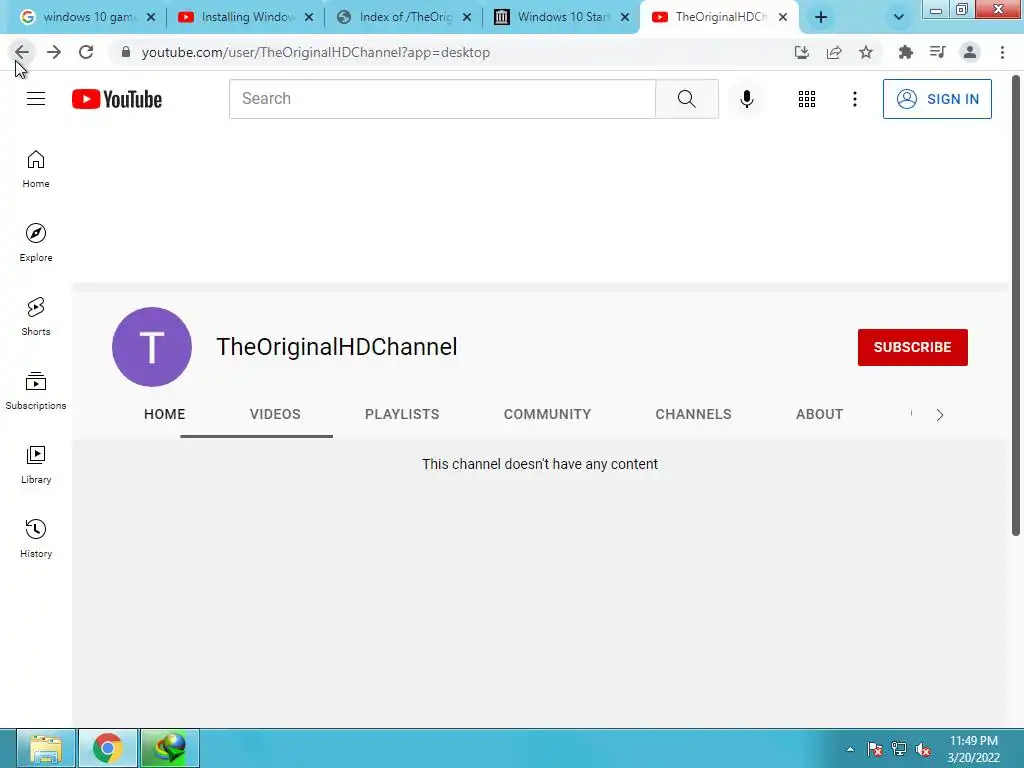This screenshot has height=768, width=1024.
Task: Switch to the ABOUT channel tab
Action: click(x=820, y=414)
